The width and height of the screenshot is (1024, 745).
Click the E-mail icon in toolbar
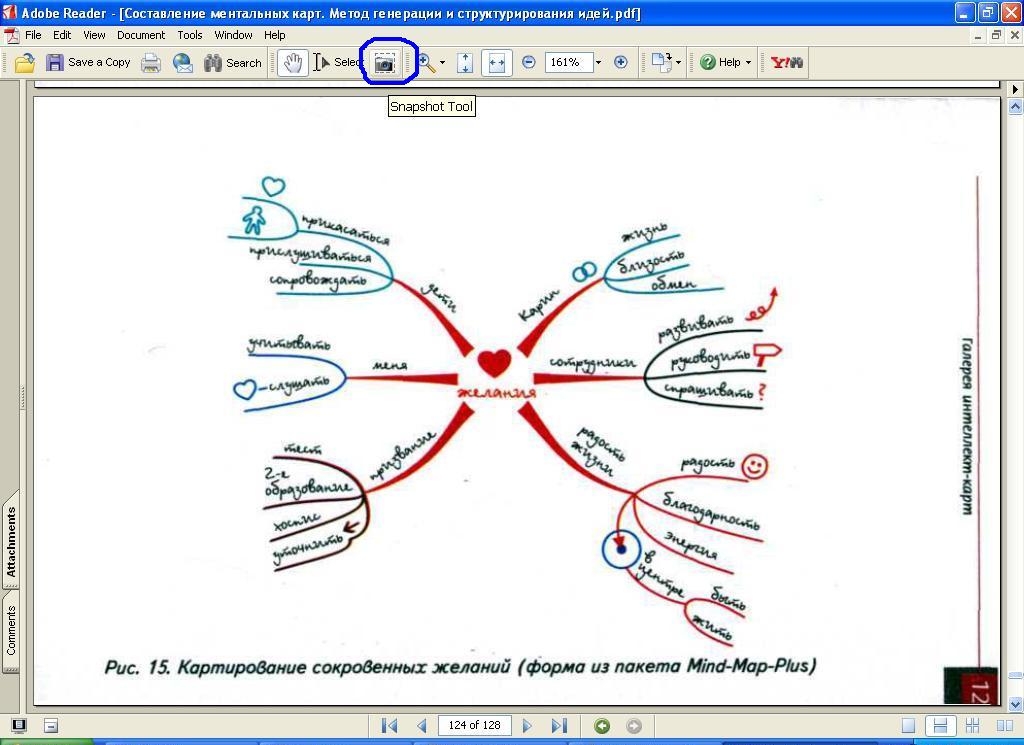[x=183, y=62]
